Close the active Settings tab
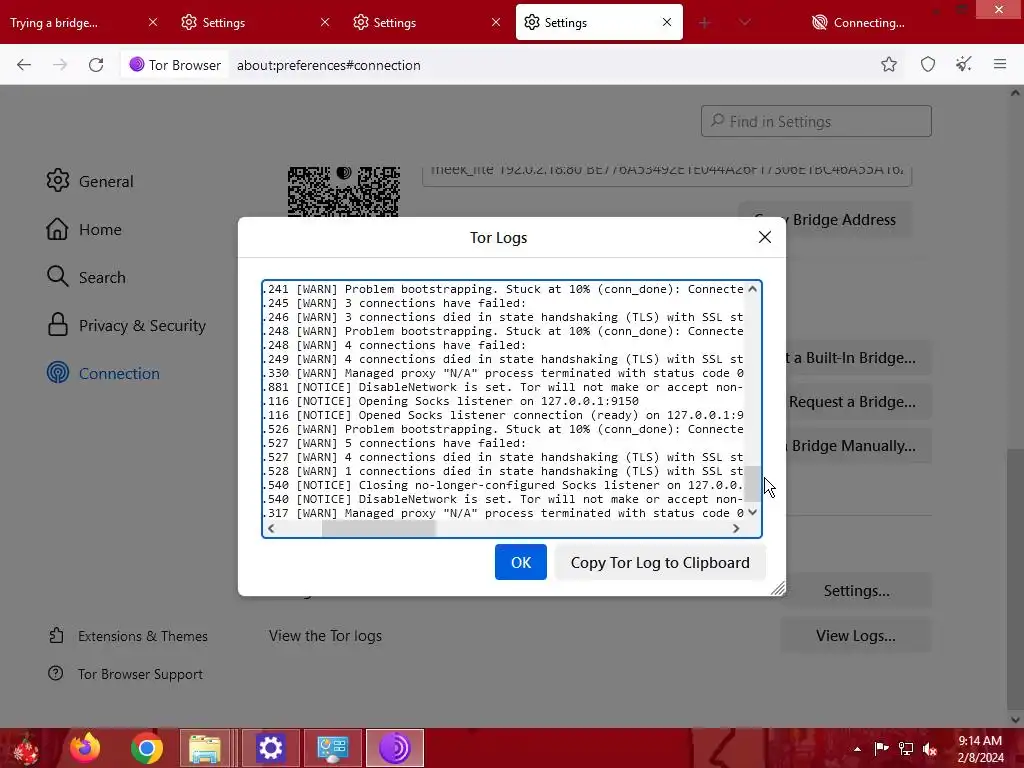This screenshot has width=1024, height=768. (667, 22)
